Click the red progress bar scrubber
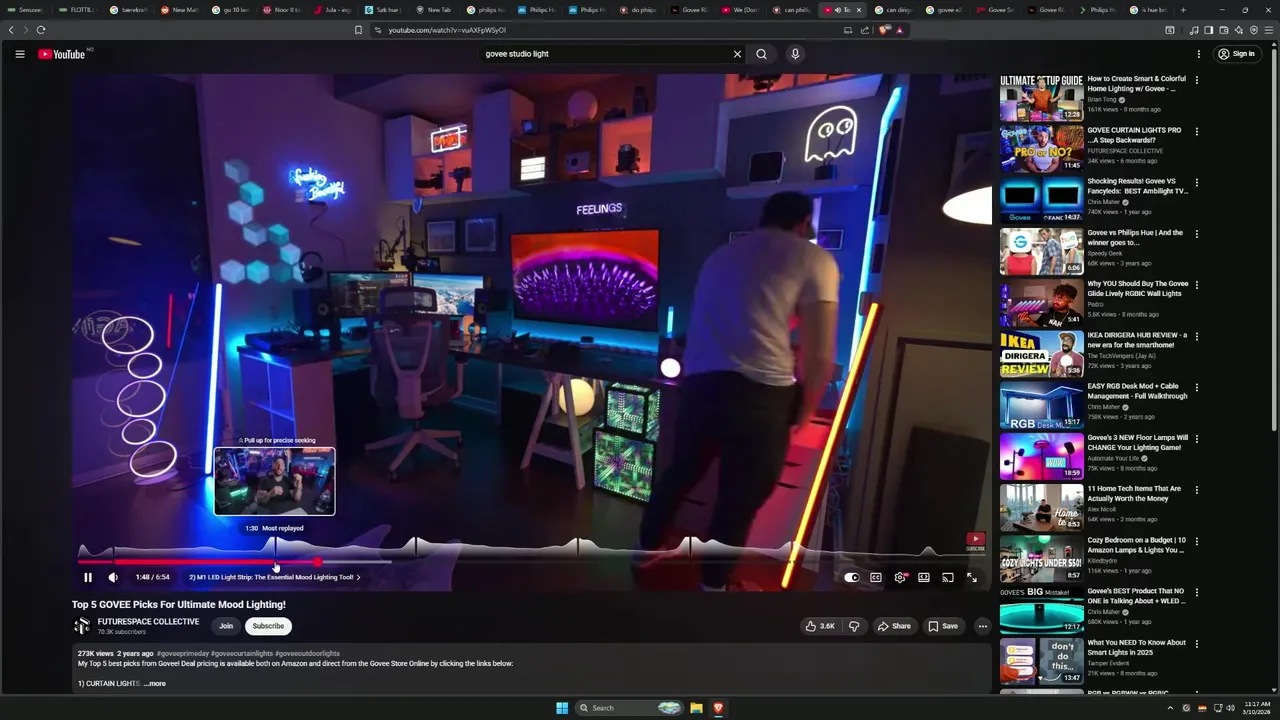The height and width of the screenshot is (720, 1280). click(x=317, y=562)
